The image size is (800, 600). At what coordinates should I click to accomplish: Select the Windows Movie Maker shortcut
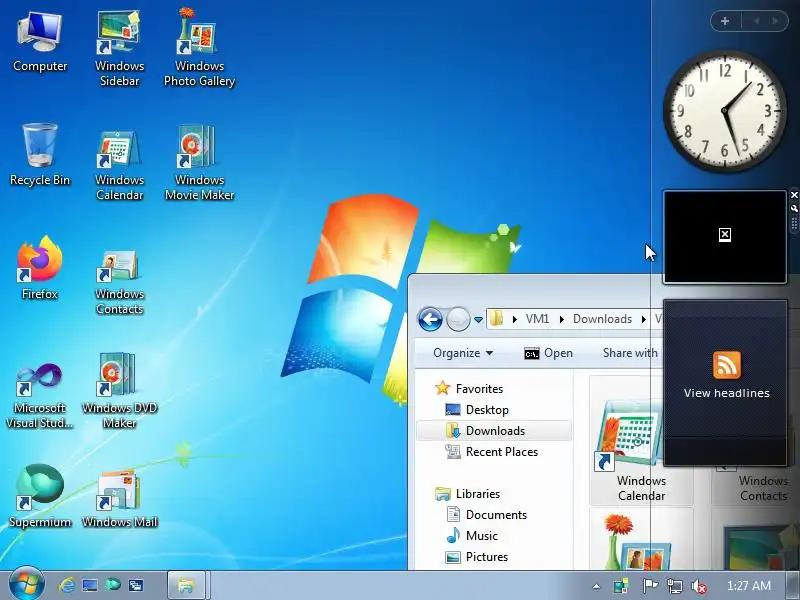[x=199, y=163]
